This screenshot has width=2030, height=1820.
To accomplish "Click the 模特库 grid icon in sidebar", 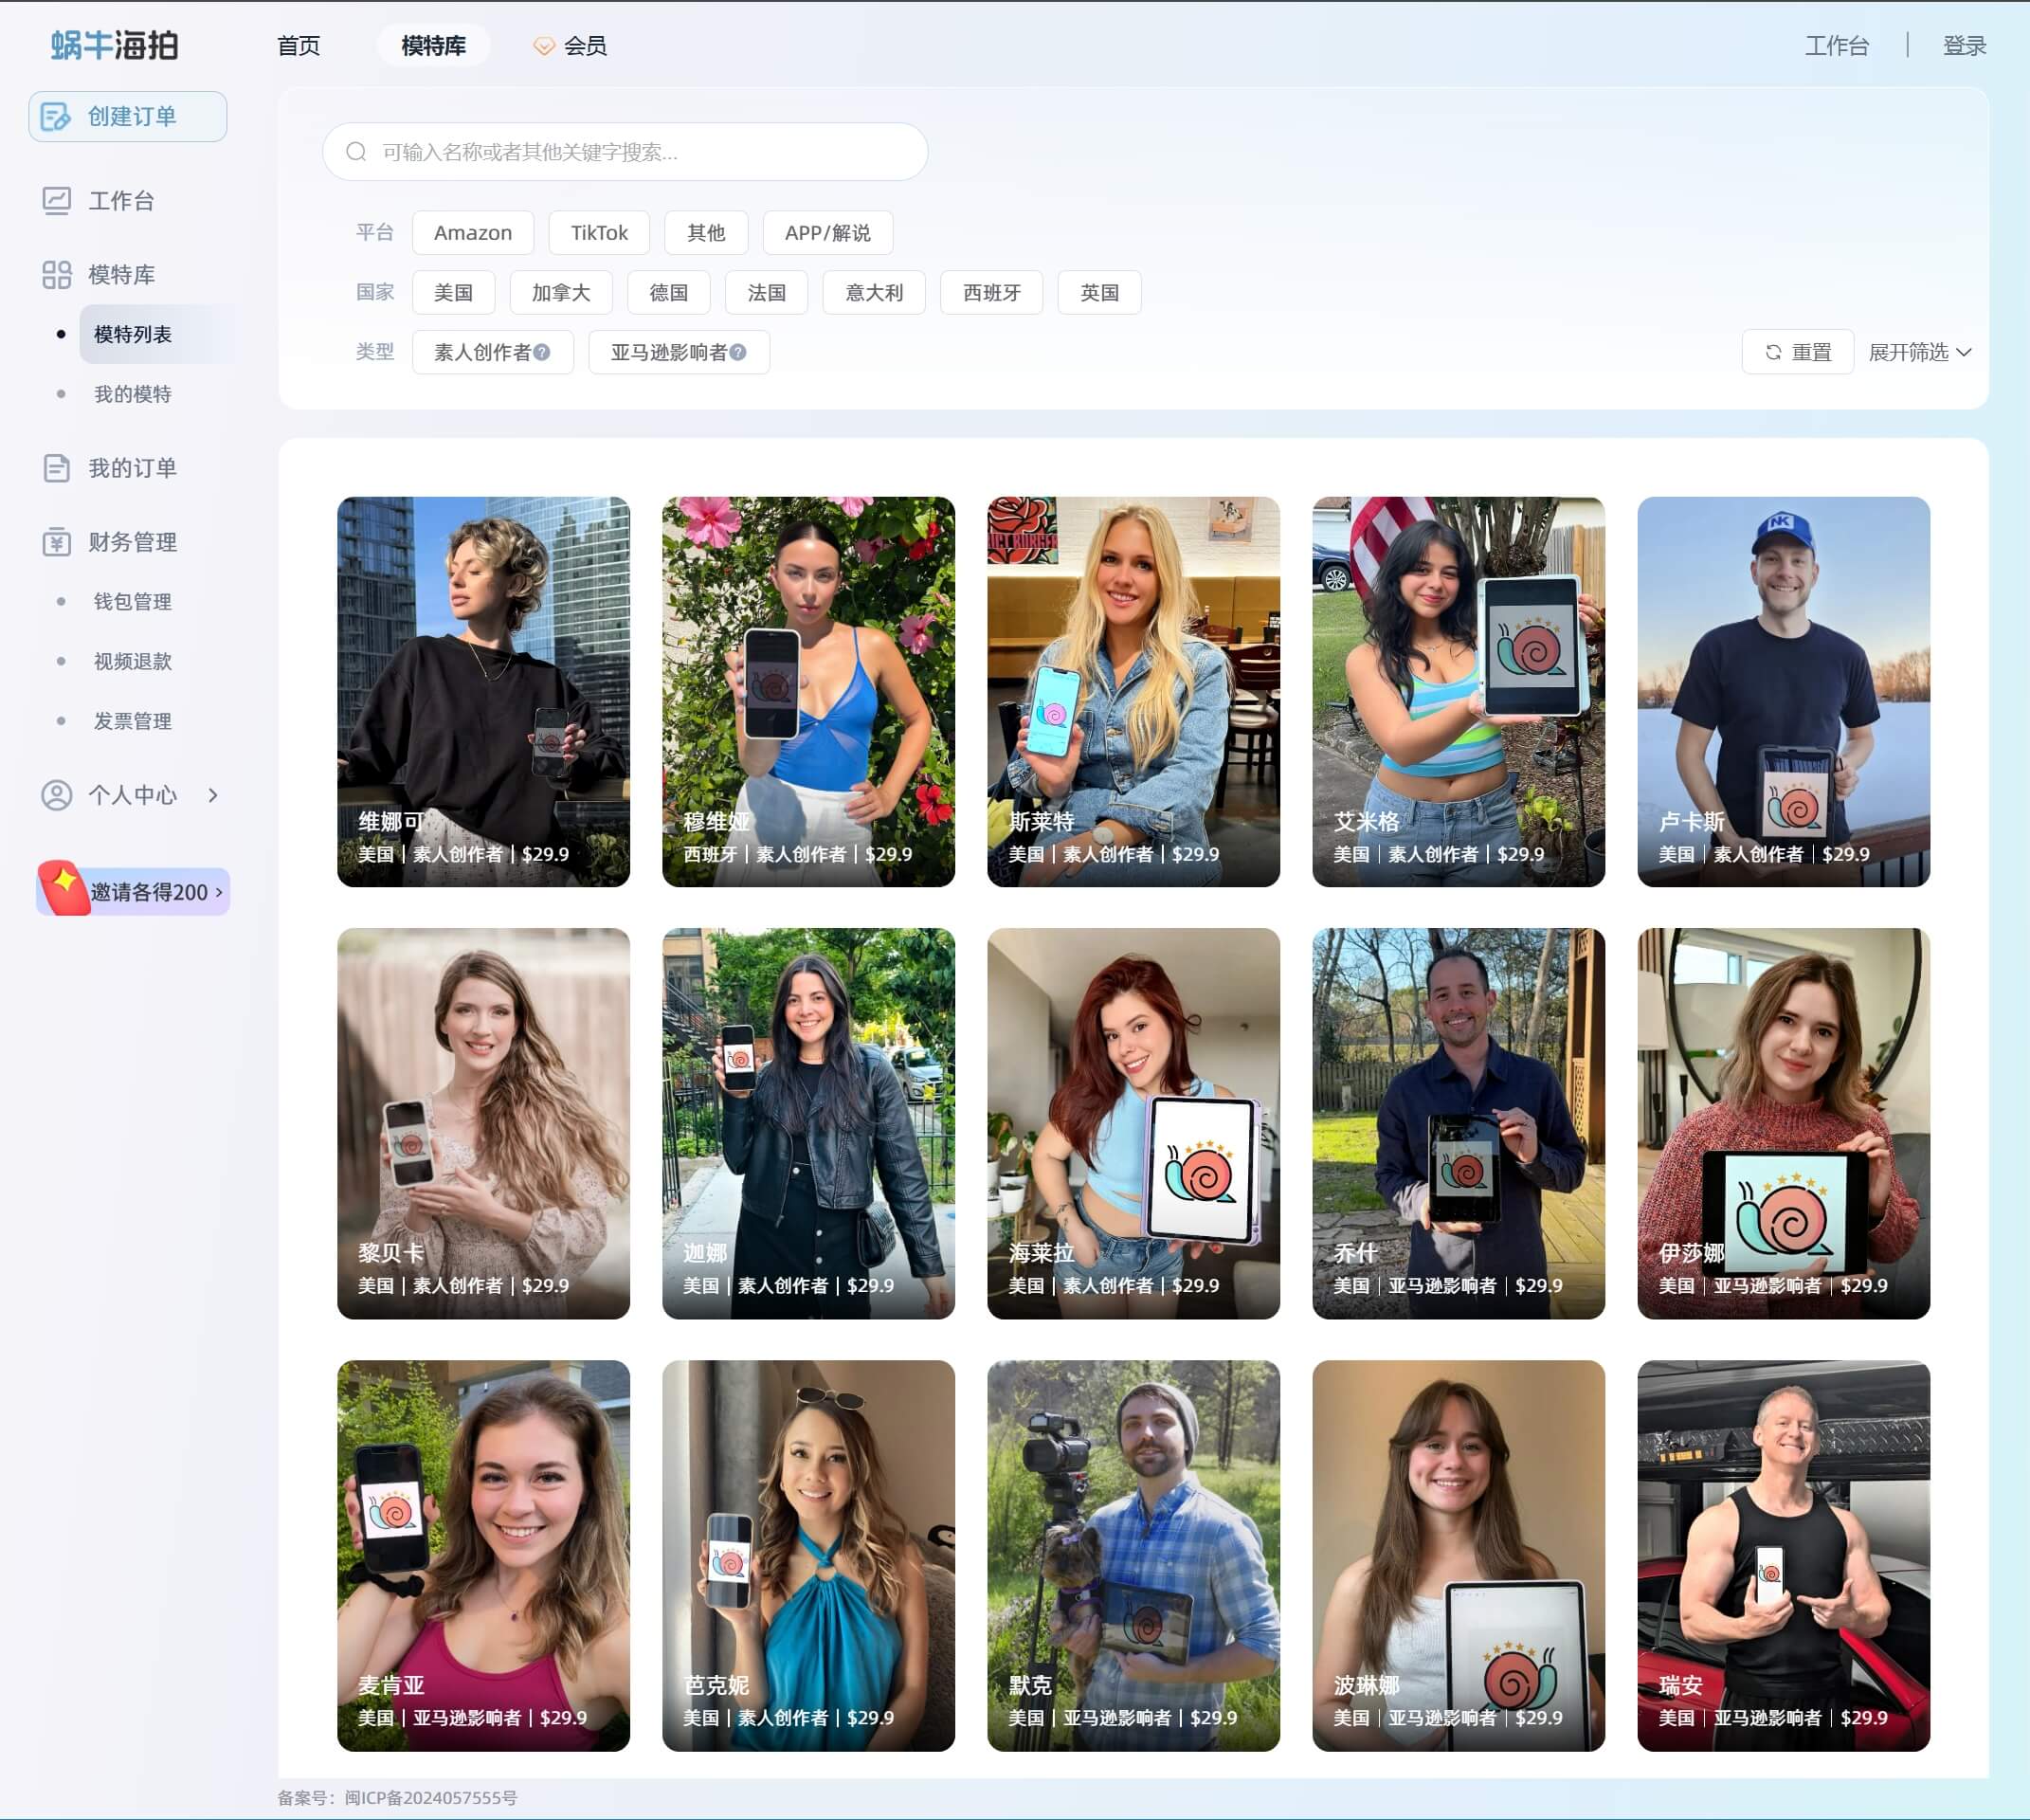I will tap(56, 275).
